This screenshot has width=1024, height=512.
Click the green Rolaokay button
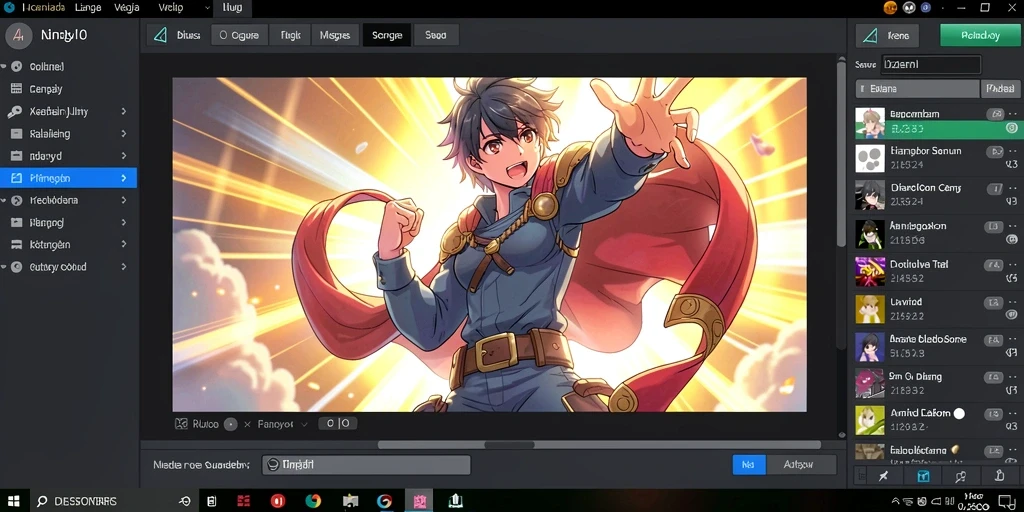[x=980, y=35]
